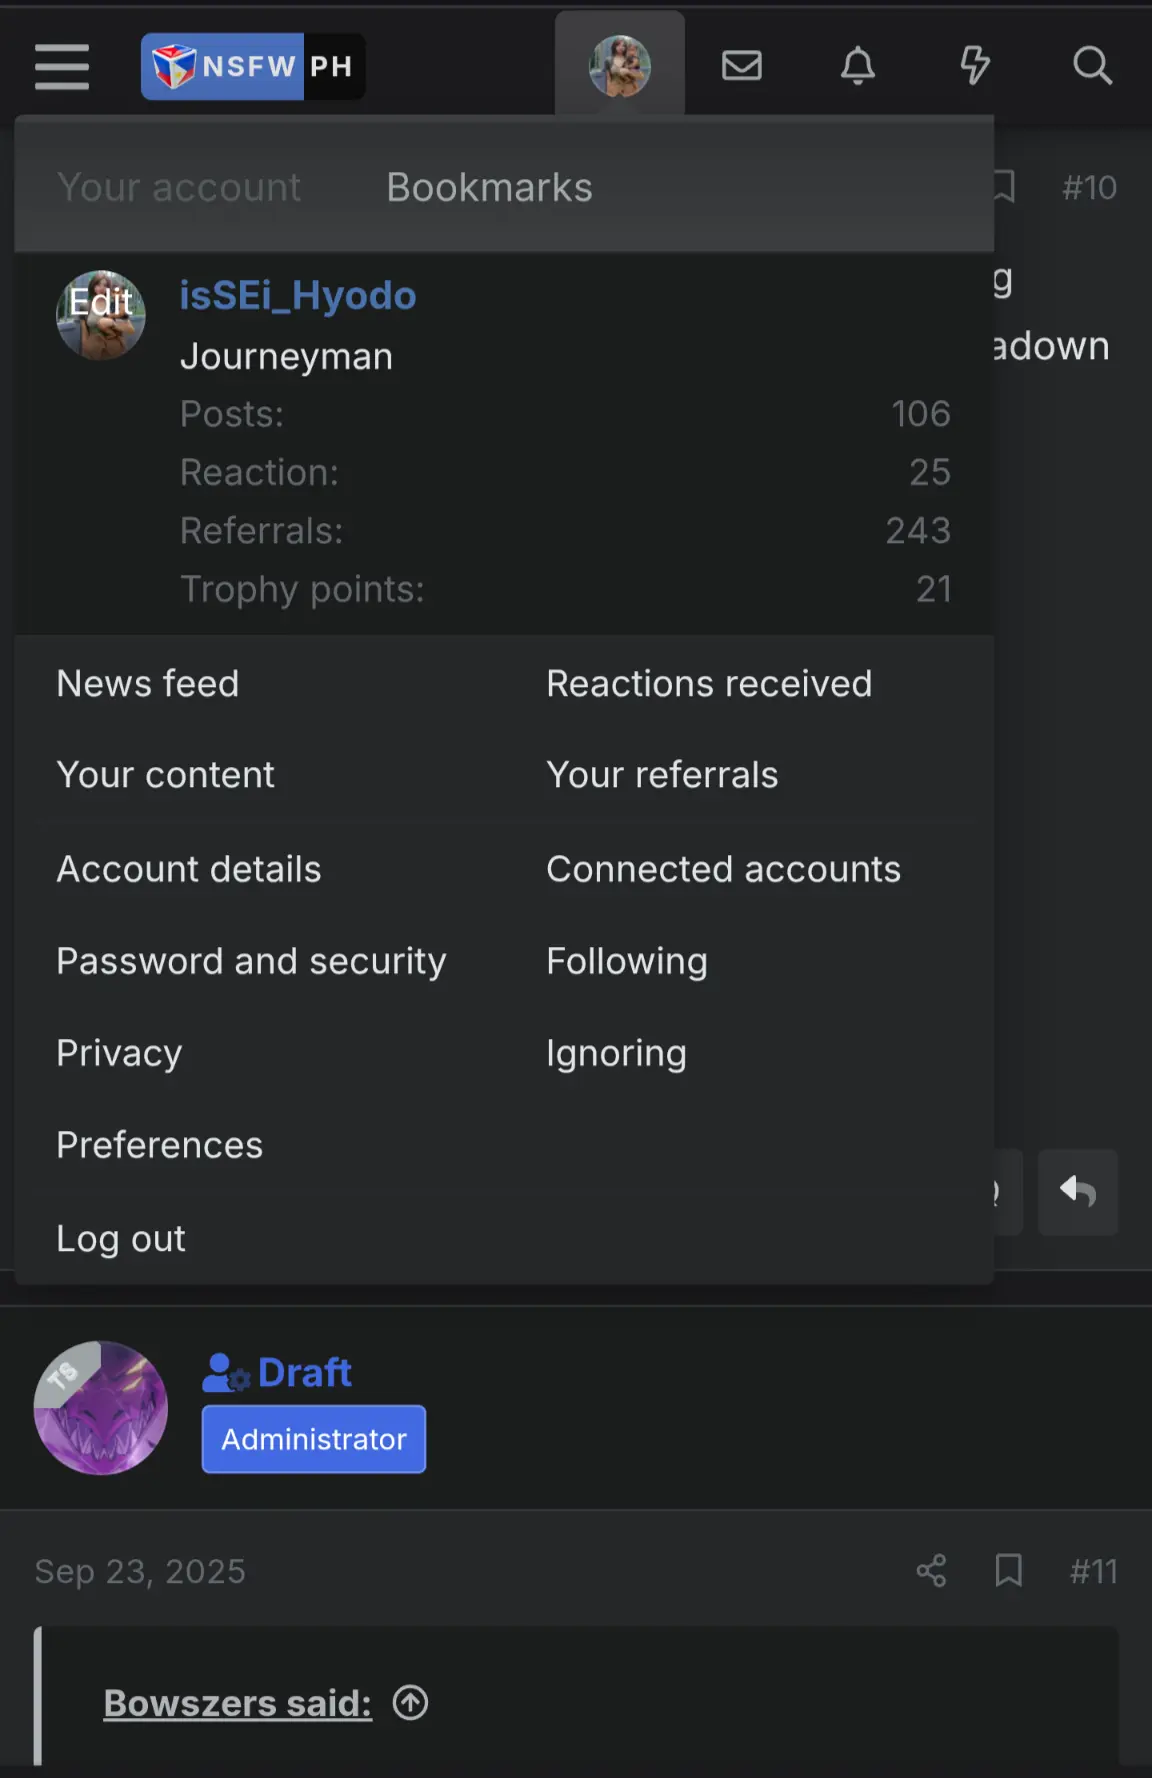The width and height of the screenshot is (1152, 1778).
Task: Select the Your account tab
Action: click(179, 187)
